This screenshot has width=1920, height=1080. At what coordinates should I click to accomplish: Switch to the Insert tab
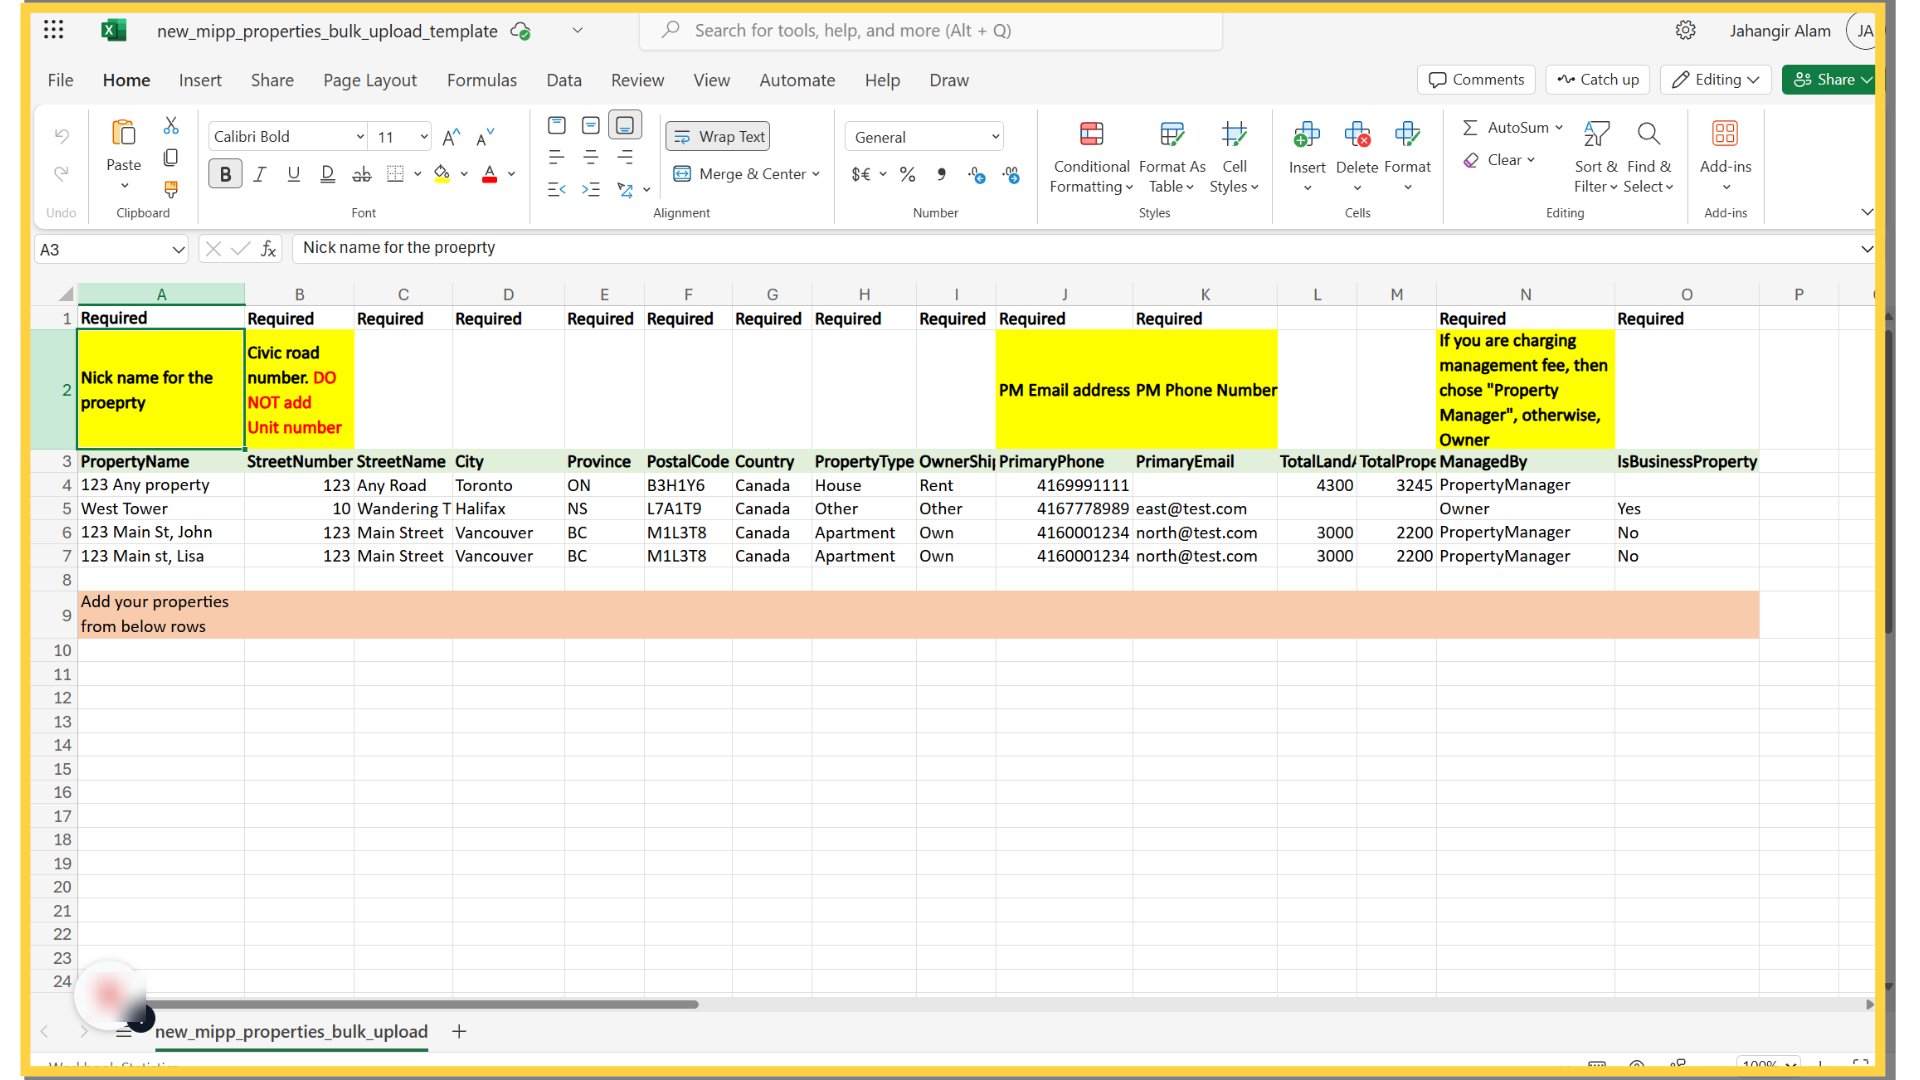(200, 80)
